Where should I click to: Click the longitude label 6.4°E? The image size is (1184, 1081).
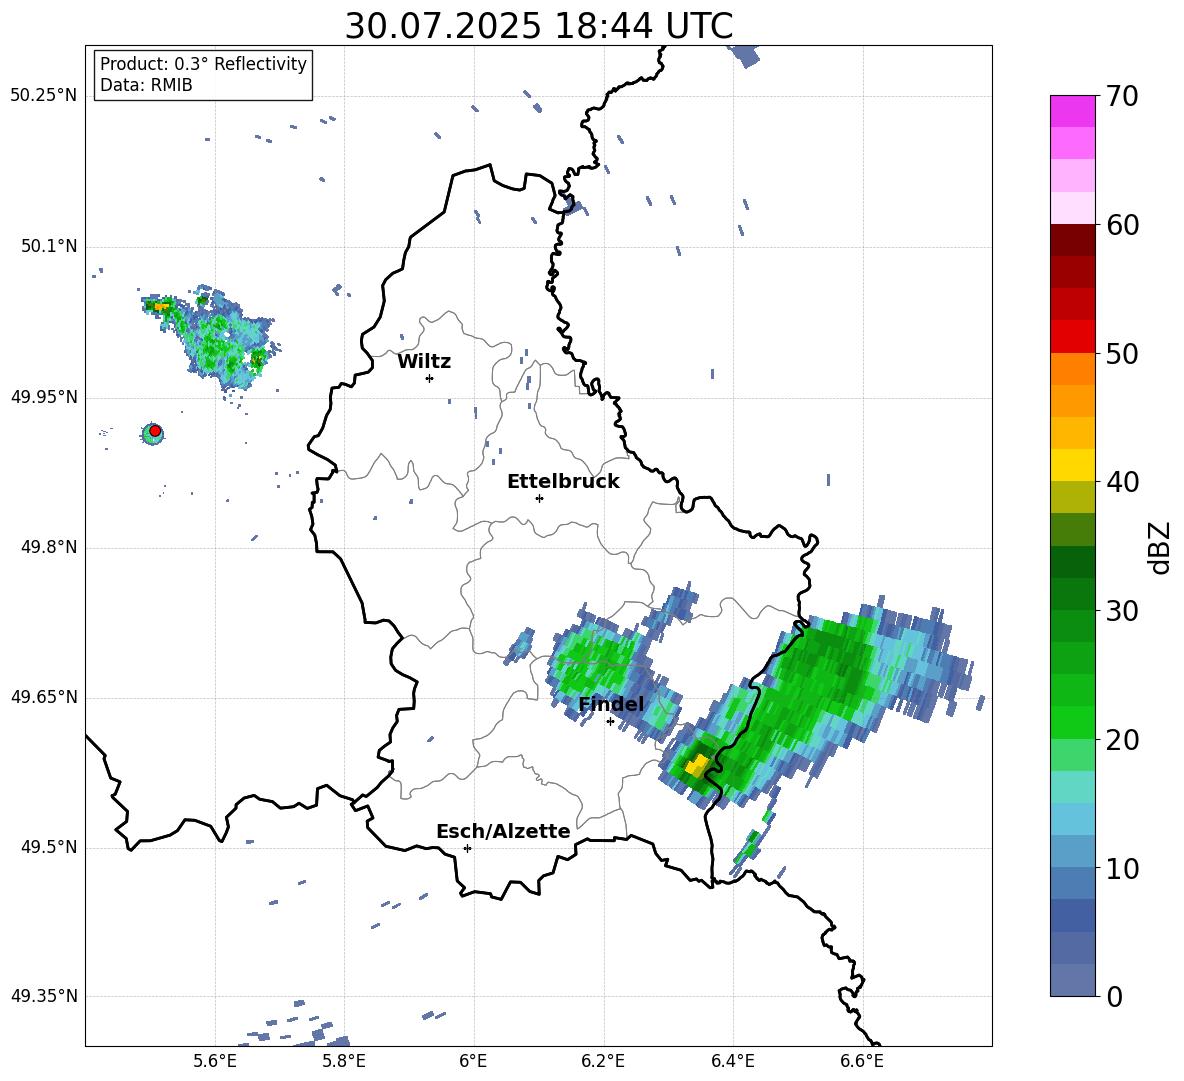click(x=733, y=1061)
